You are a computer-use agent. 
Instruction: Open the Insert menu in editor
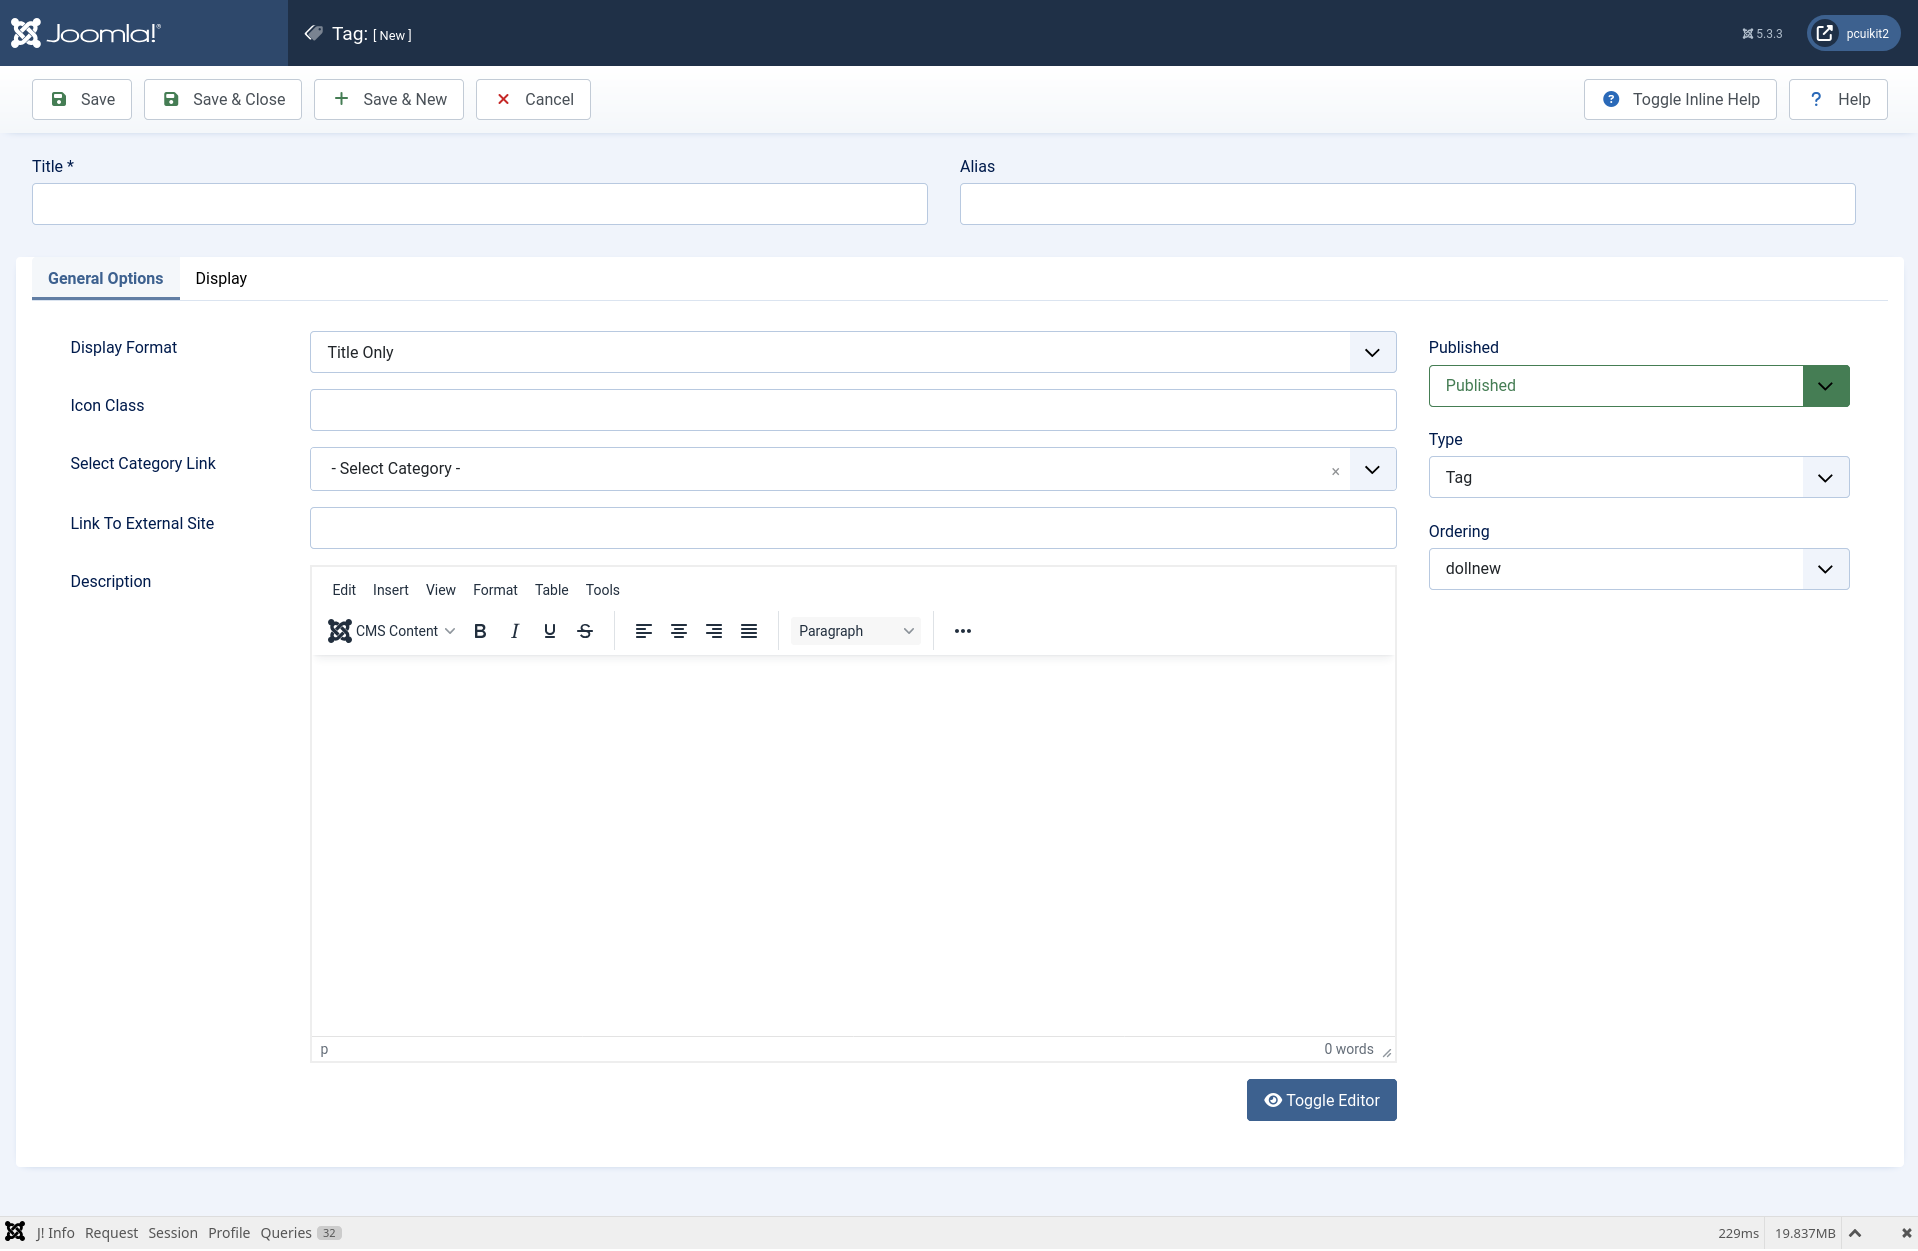coord(390,590)
